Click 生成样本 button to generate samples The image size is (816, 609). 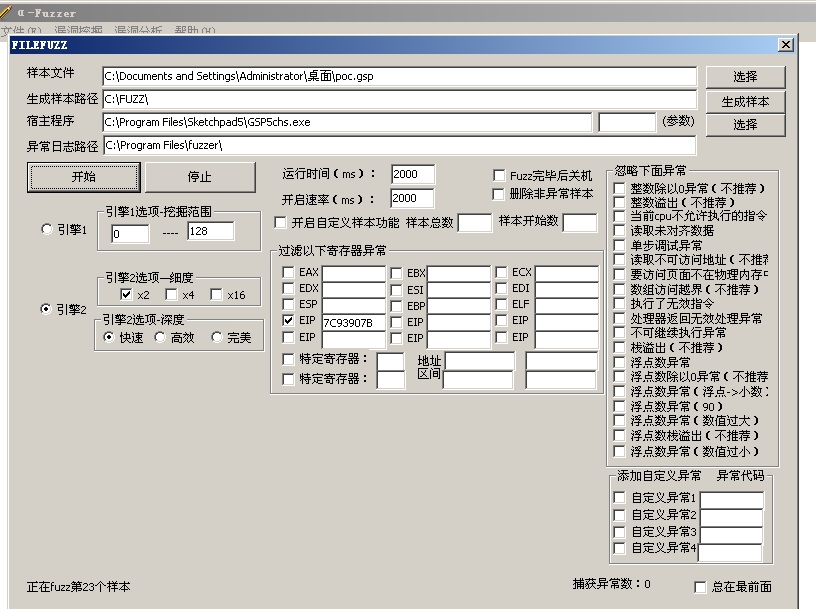(x=745, y=101)
